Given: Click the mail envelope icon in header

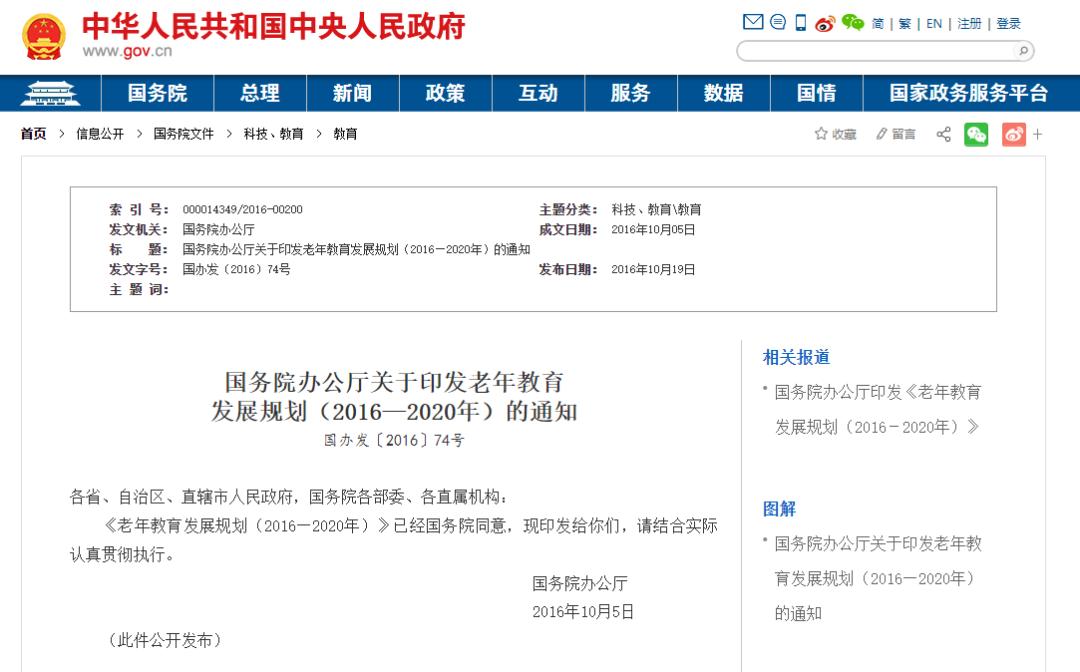Looking at the screenshot, I should [x=753, y=23].
